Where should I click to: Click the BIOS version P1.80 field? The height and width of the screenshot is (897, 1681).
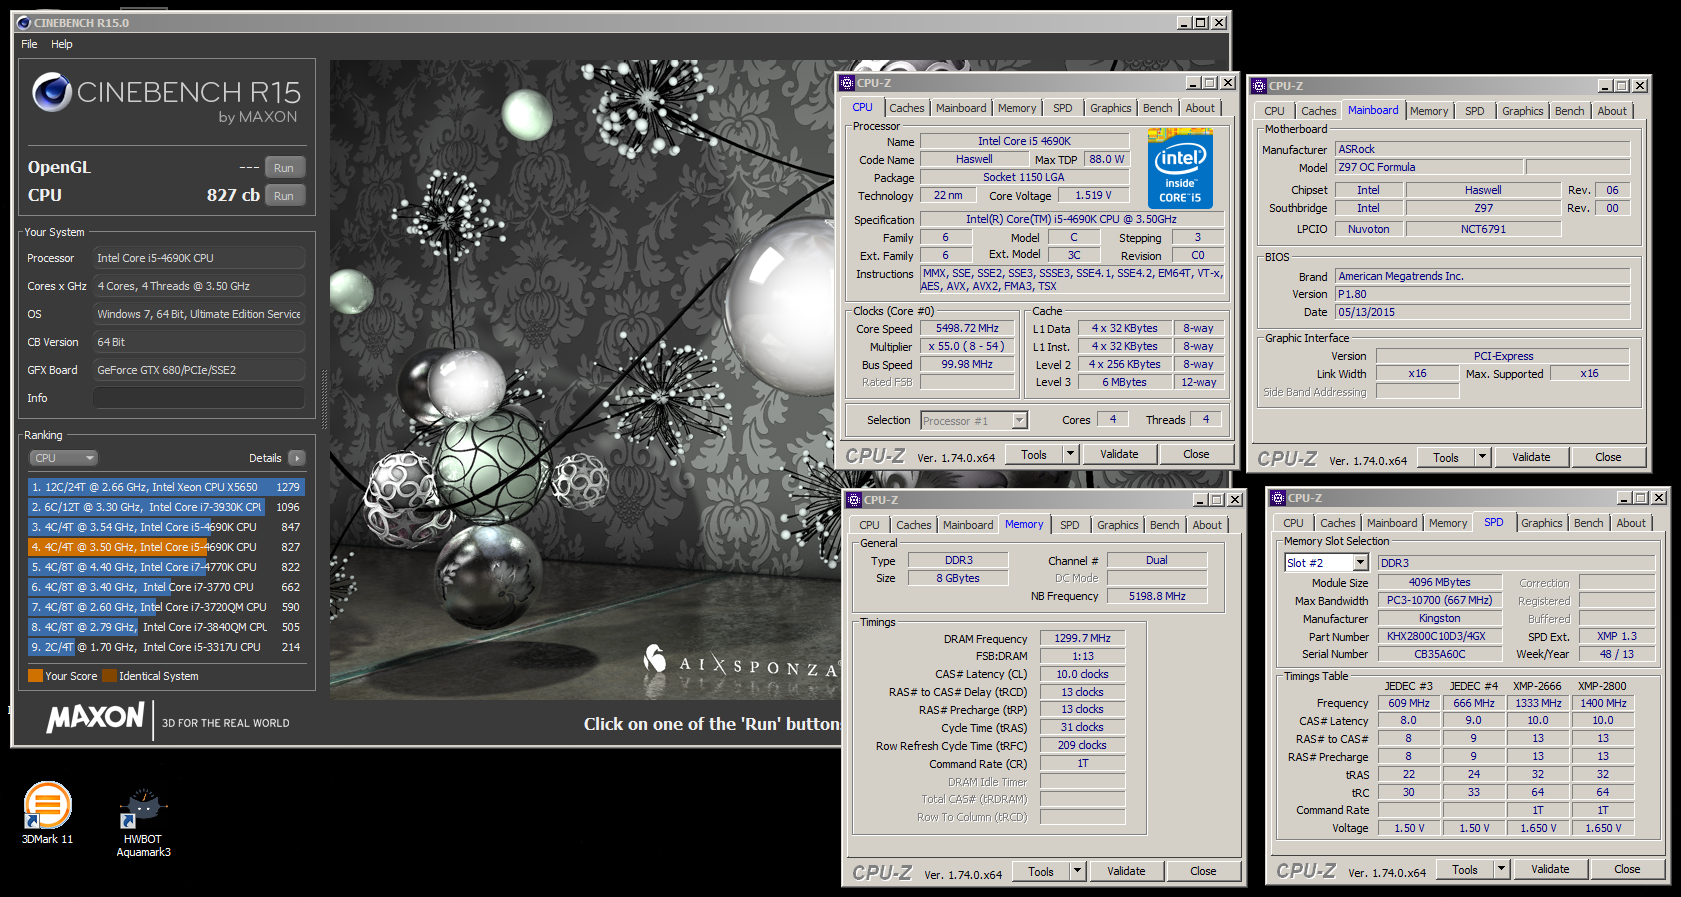[1482, 294]
